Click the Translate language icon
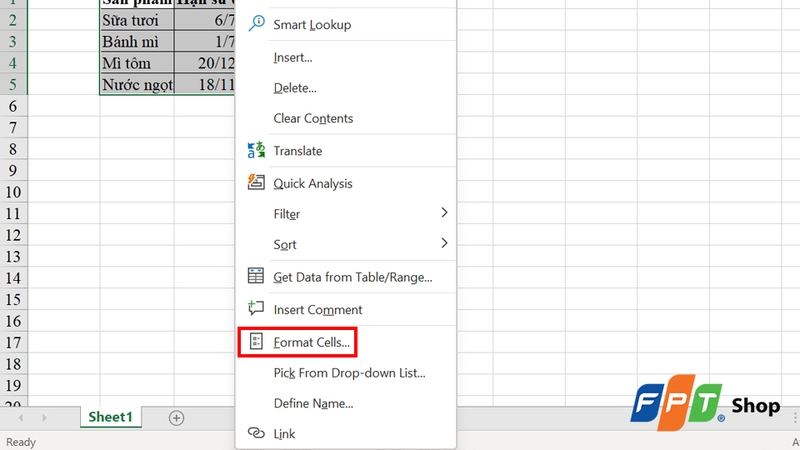 pos(256,151)
